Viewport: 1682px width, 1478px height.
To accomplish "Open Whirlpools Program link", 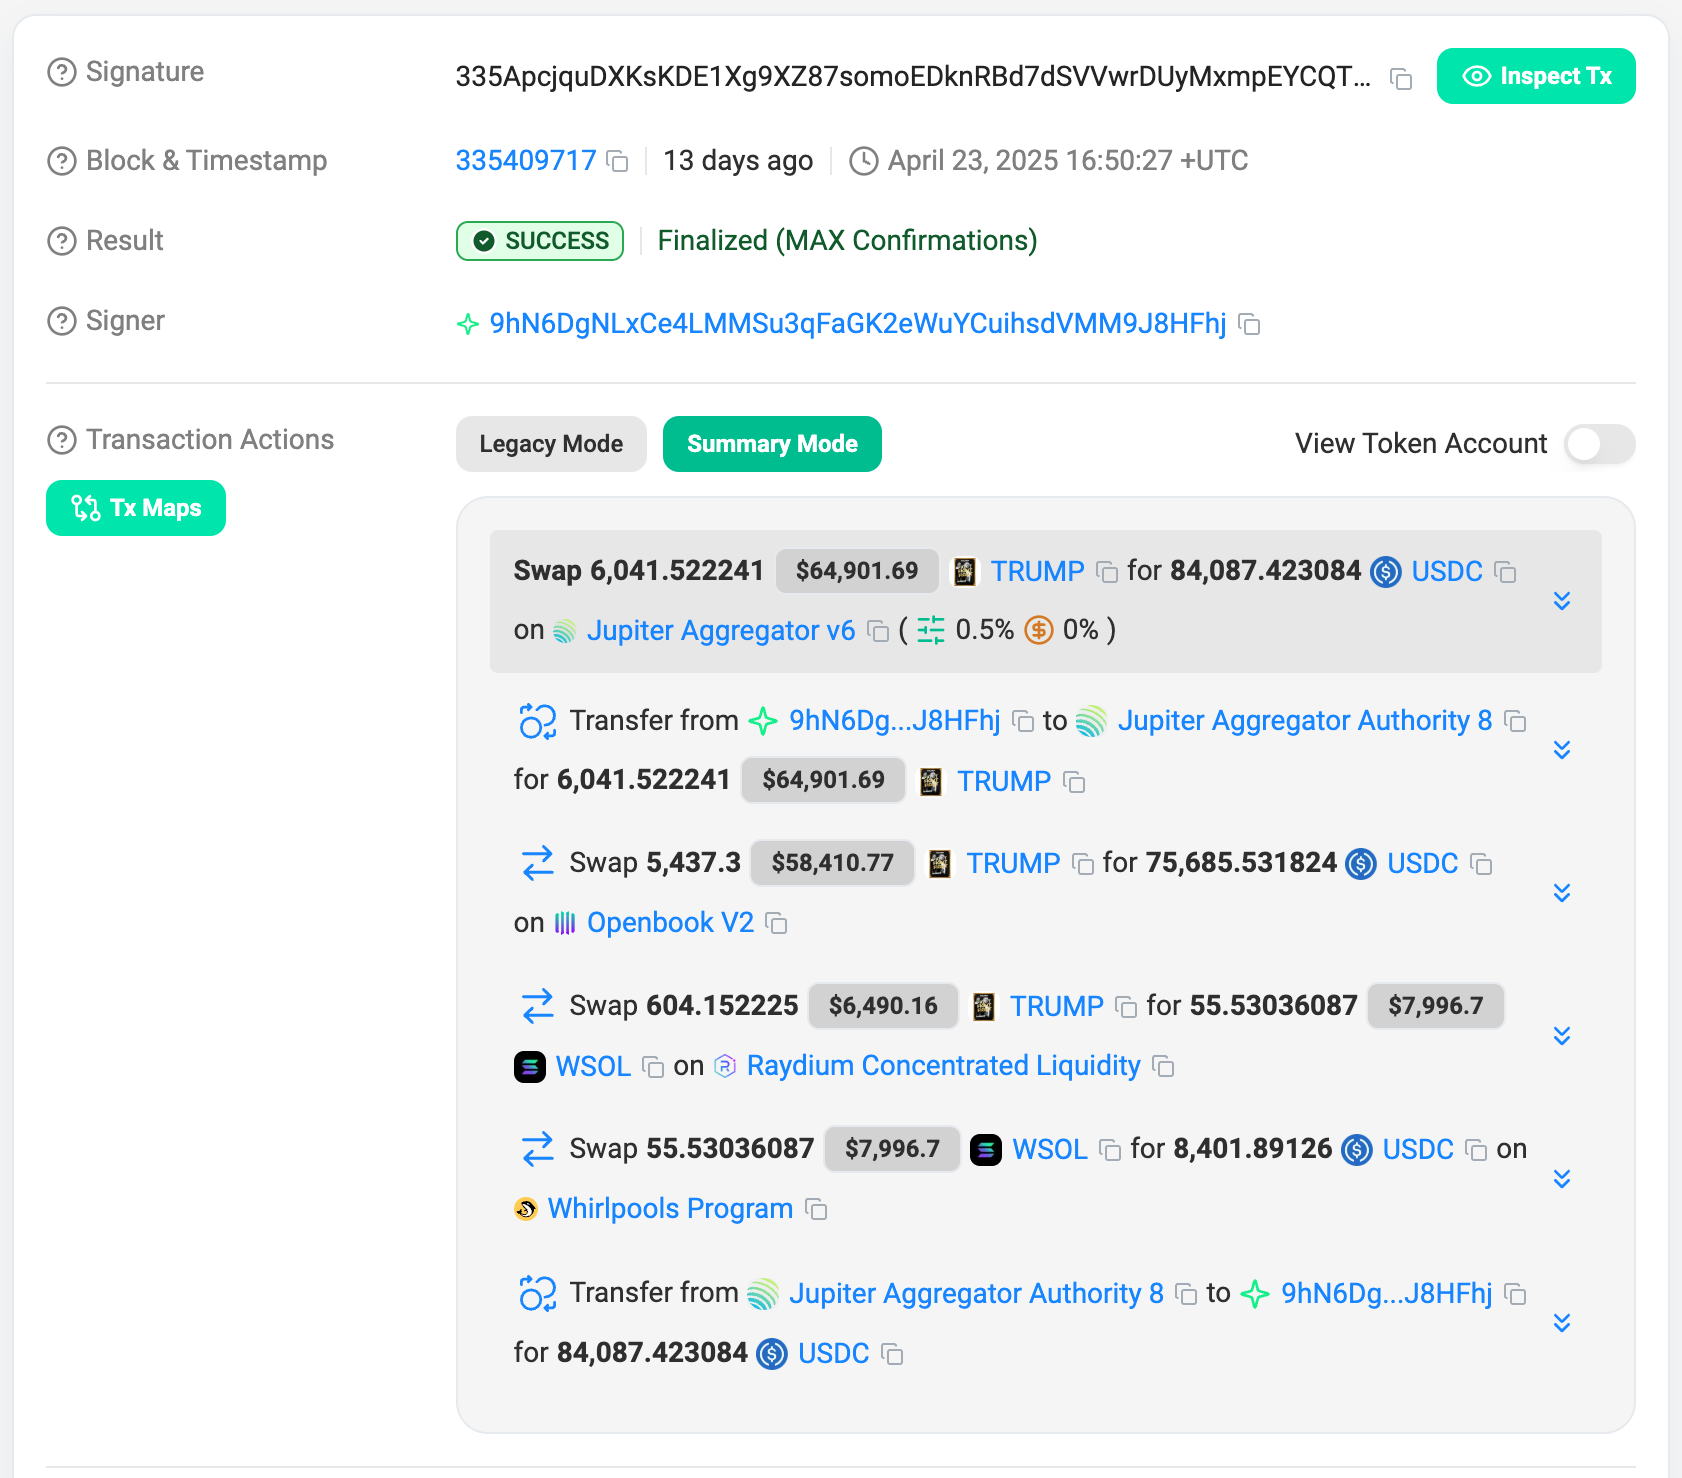I will (x=670, y=1209).
